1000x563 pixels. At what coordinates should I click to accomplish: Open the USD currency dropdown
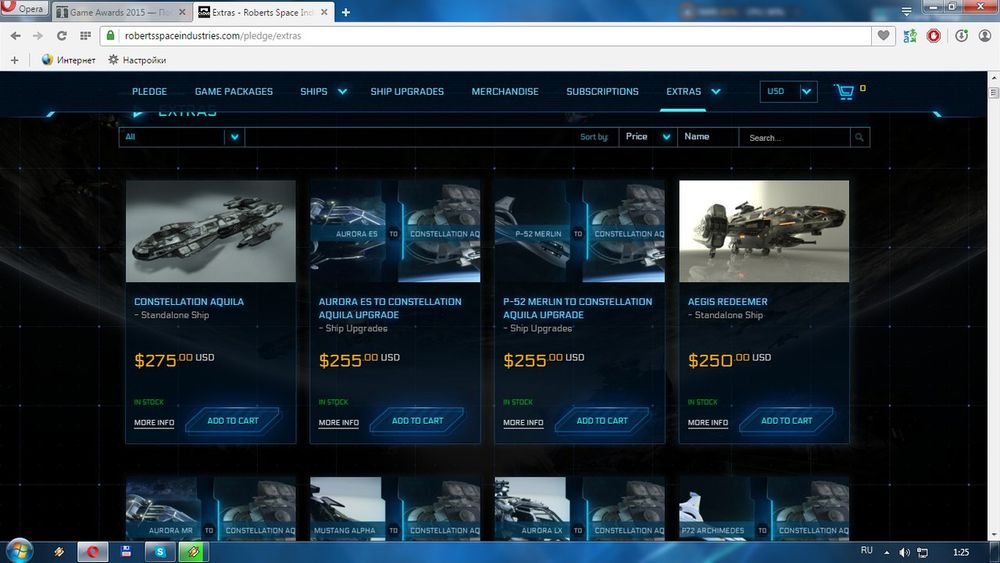[x=788, y=92]
